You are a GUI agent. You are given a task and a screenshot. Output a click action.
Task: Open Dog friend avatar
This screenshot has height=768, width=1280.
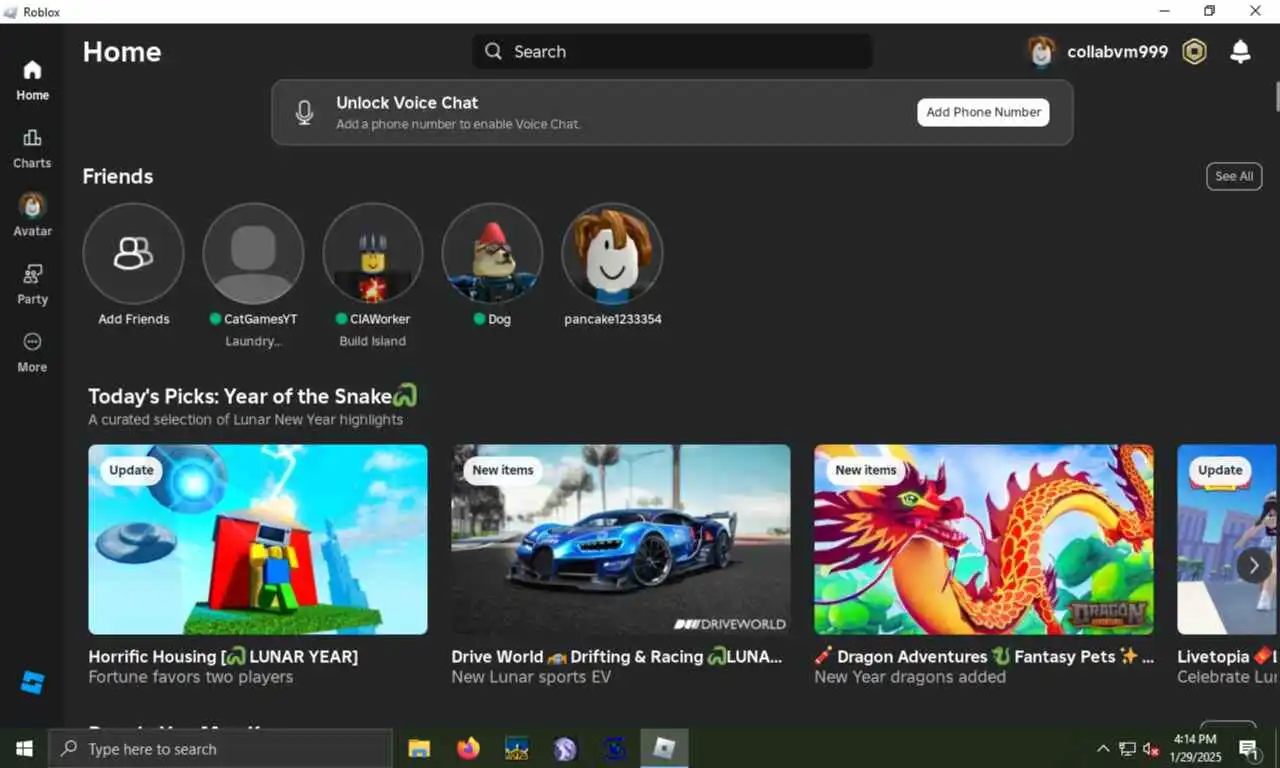(x=492, y=253)
